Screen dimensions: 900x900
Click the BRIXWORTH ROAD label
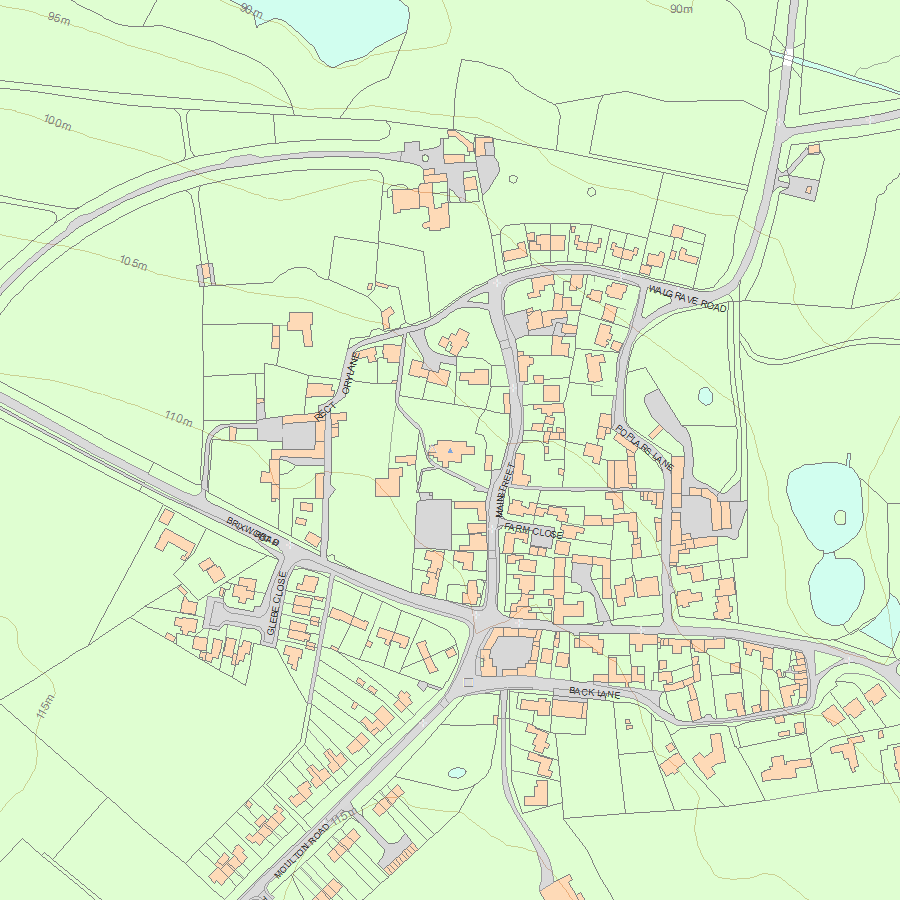point(253,532)
